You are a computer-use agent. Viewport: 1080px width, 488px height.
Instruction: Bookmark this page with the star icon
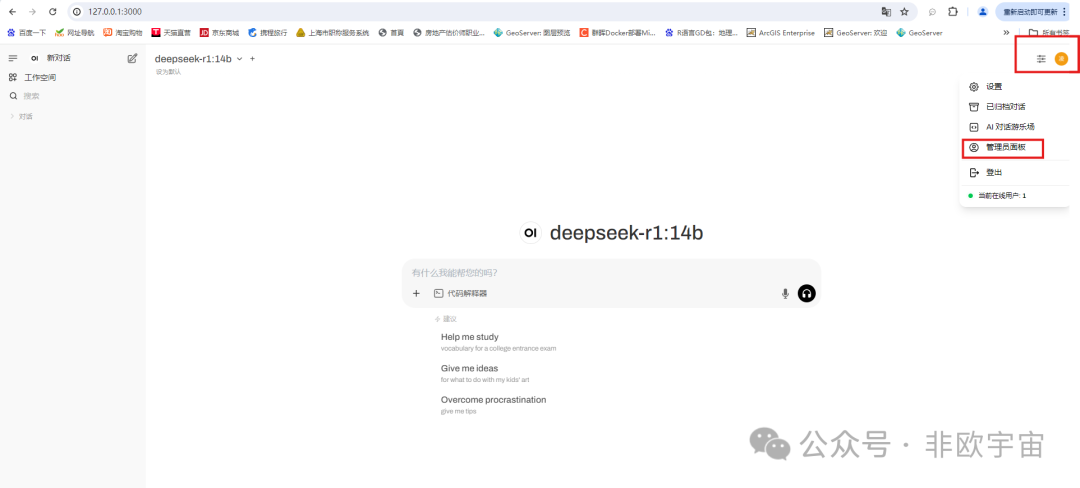(x=904, y=12)
